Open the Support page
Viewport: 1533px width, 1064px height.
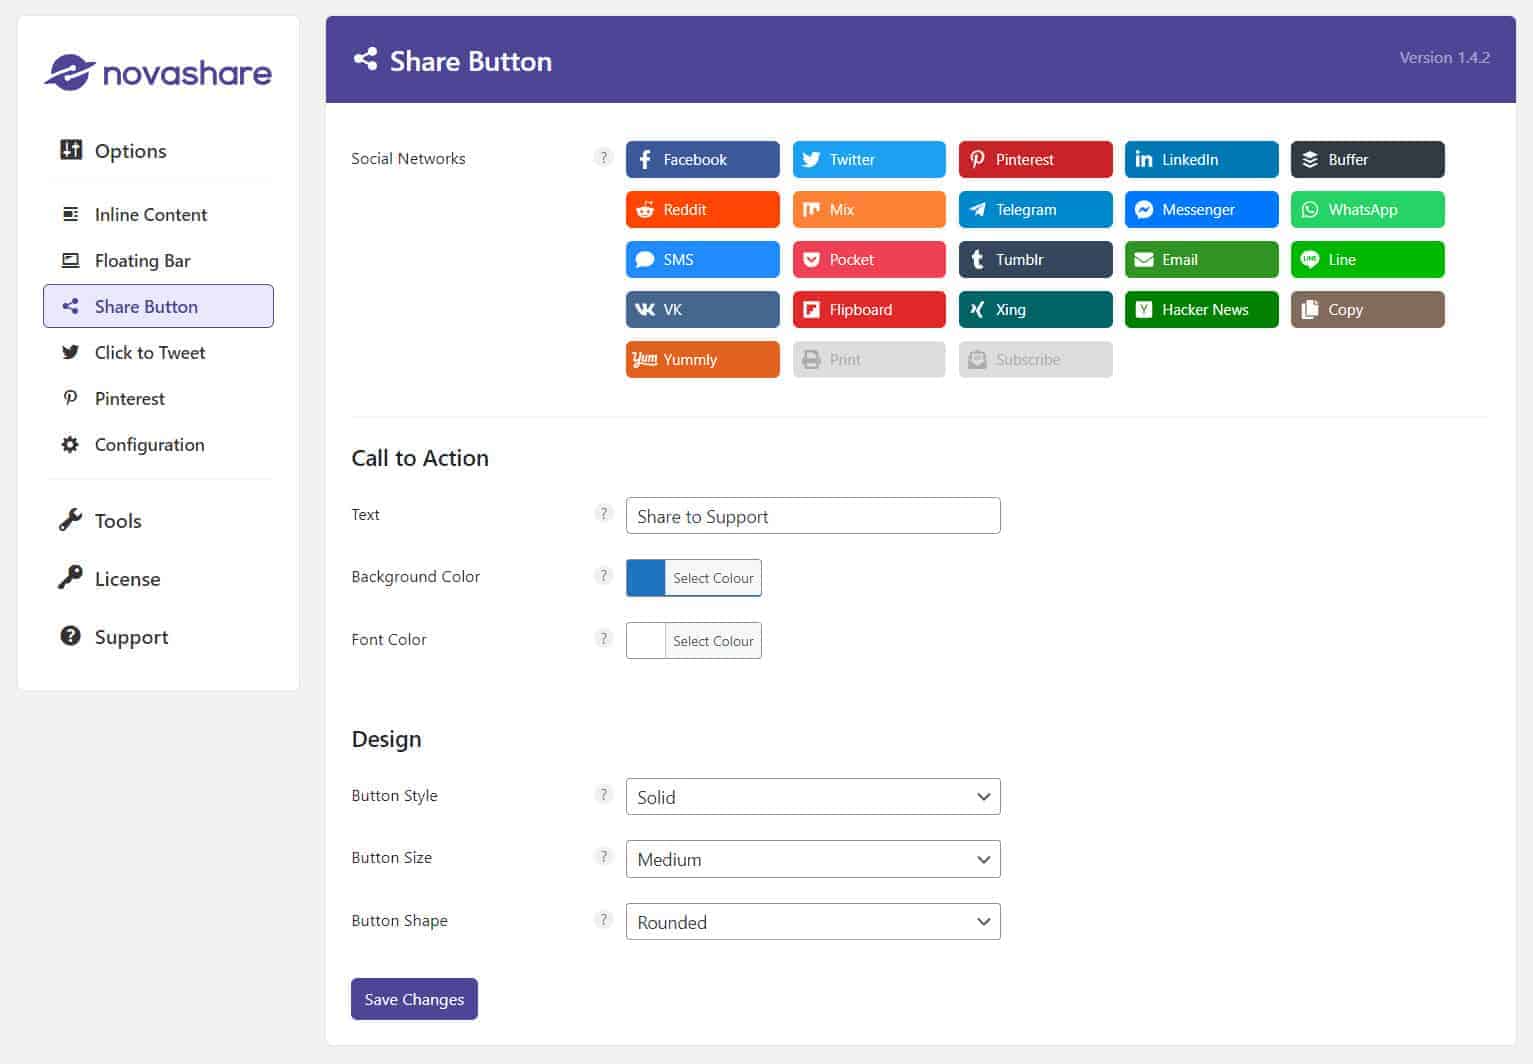click(x=130, y=636)
